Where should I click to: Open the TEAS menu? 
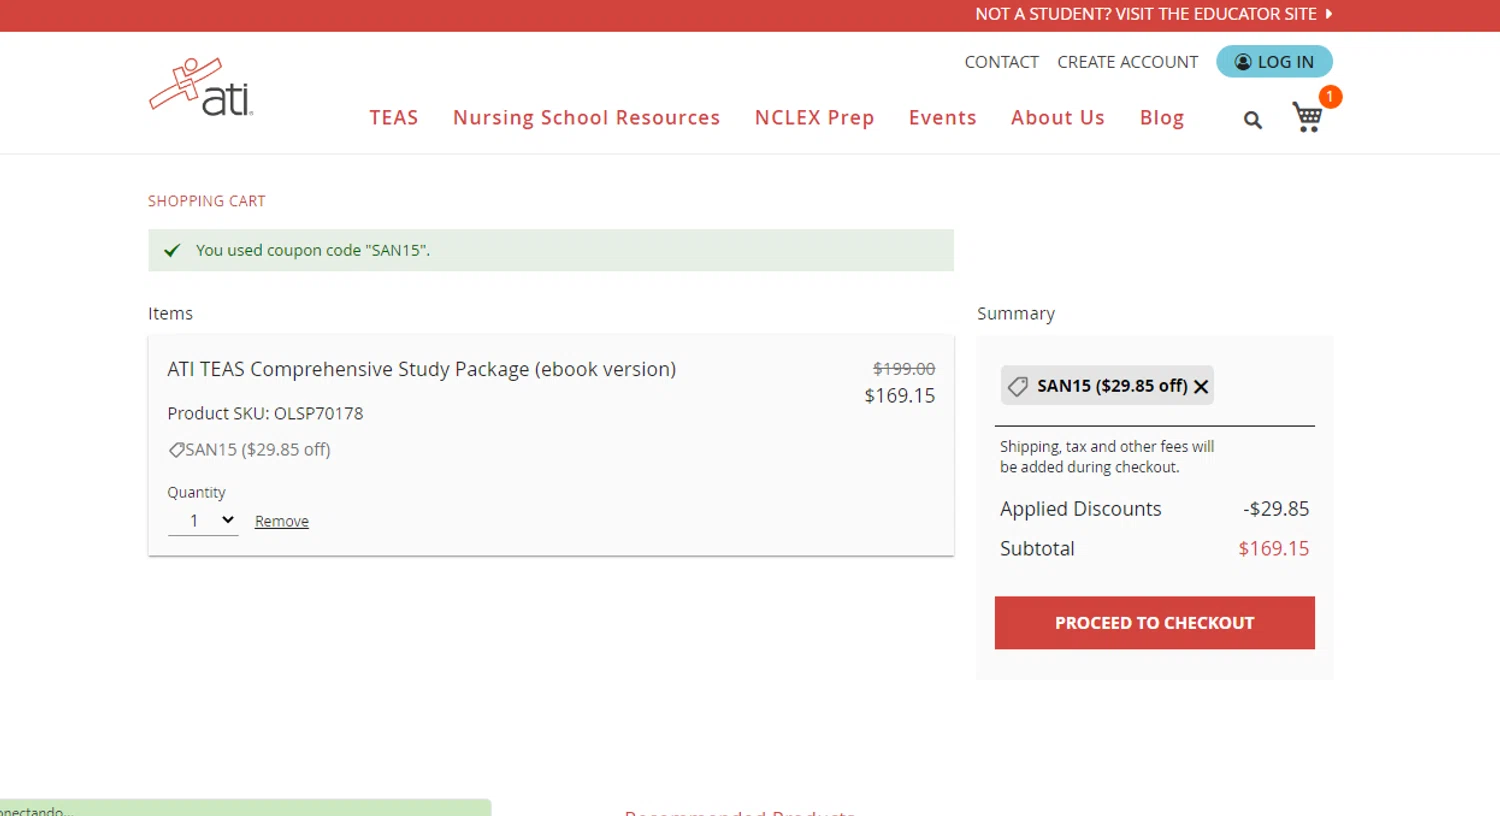pos(394,118)
